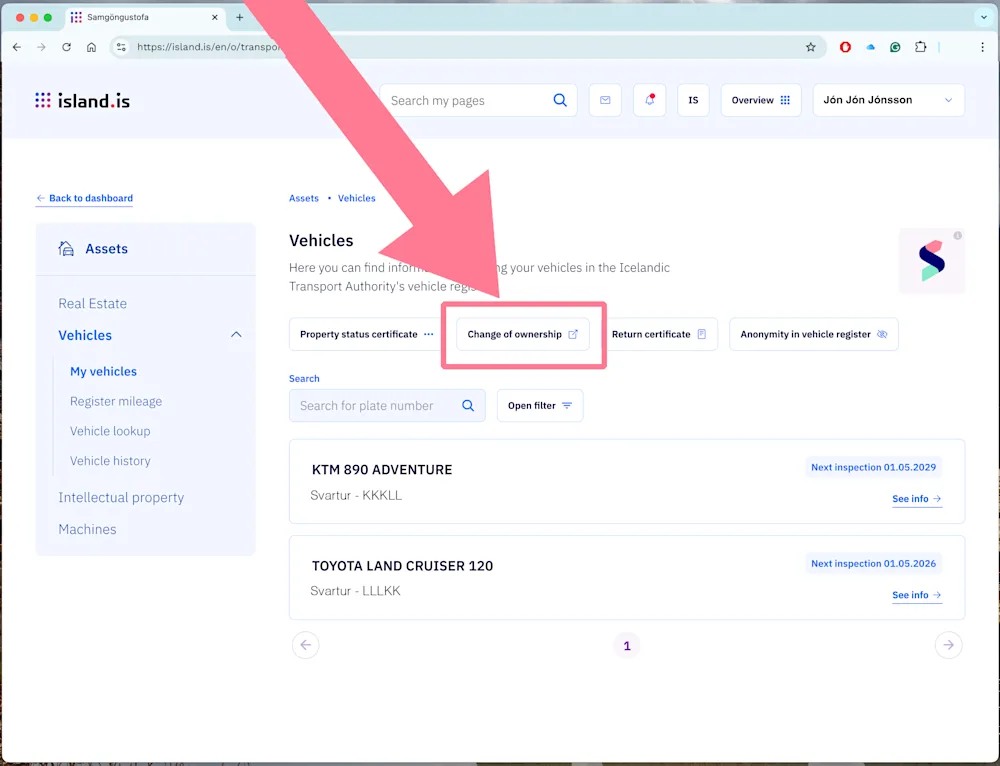Viewport: 1000px width, 766px height.
Task: Click the magnifier in Search my pages
Action: point(560,100)
